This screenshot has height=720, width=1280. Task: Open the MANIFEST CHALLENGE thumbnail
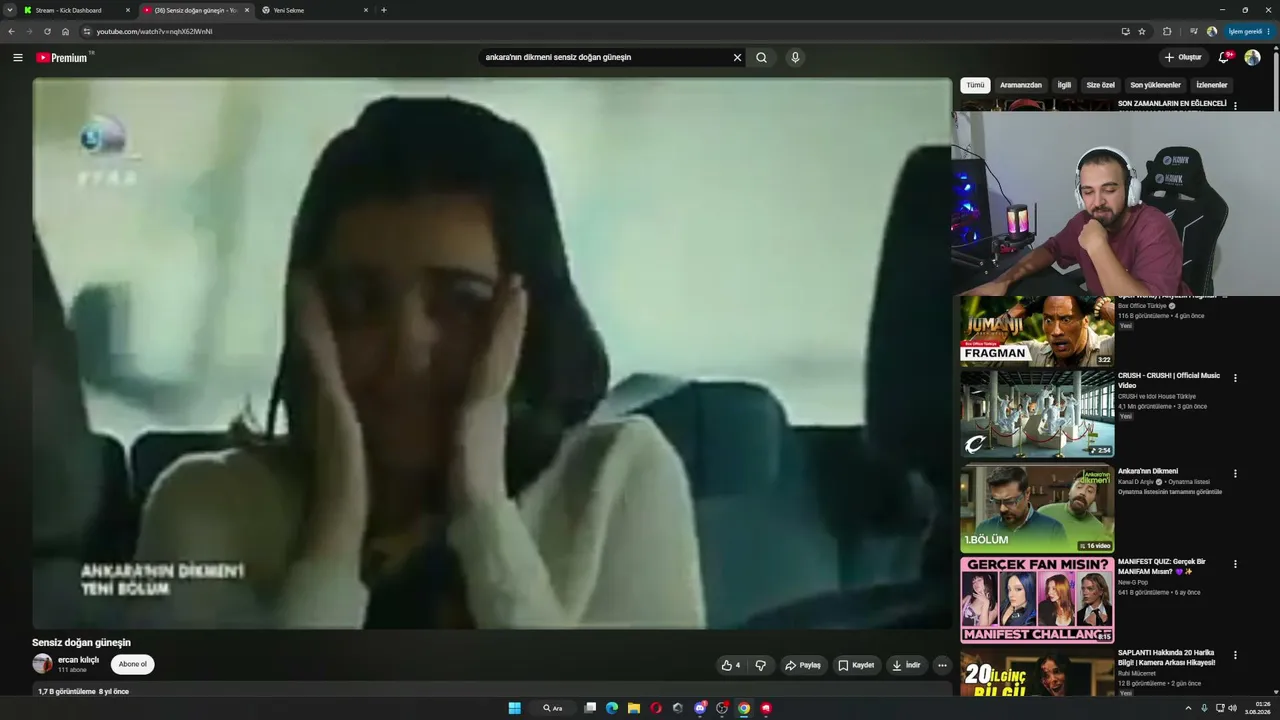[x=1037, y=600]
